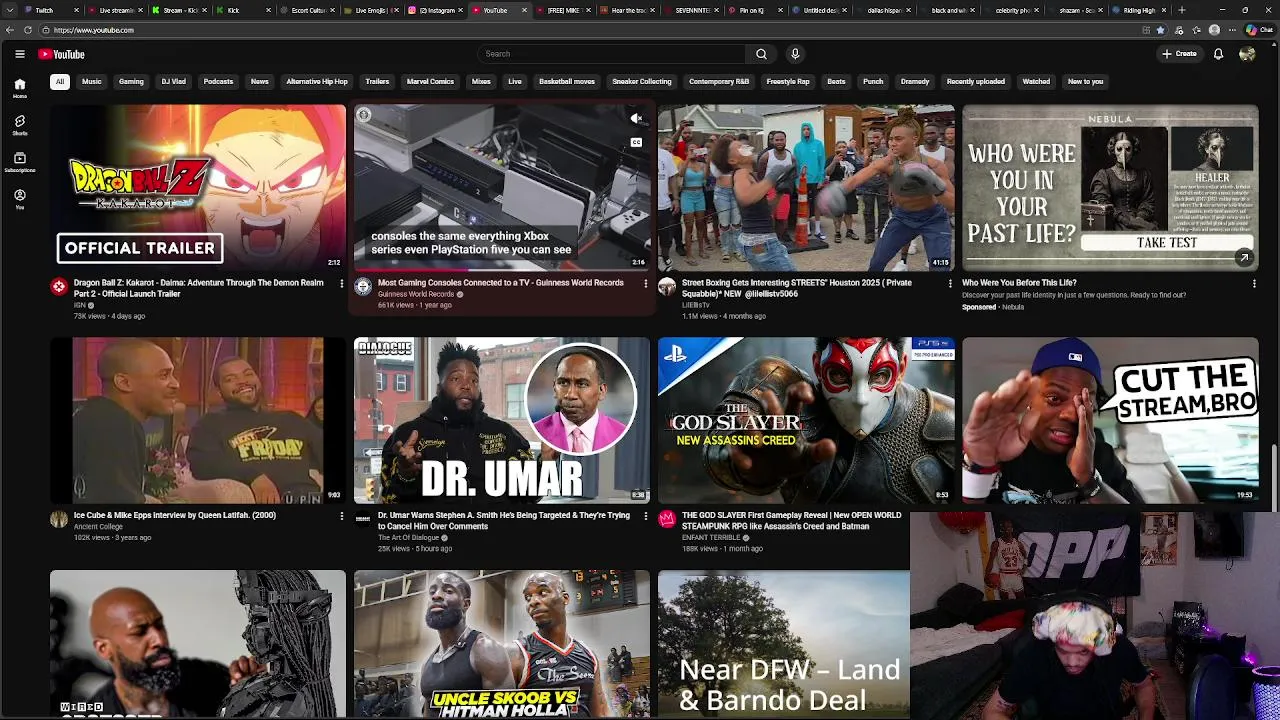Select the Sneaker Collecting chip
Screen dimensions: 1280x720
[x=642, y=82]
